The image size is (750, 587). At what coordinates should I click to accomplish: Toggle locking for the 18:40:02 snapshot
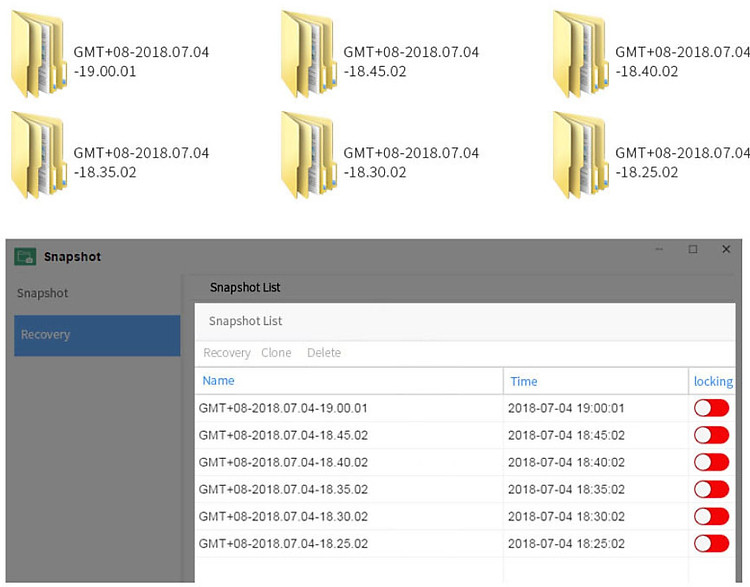click(711, 462)
